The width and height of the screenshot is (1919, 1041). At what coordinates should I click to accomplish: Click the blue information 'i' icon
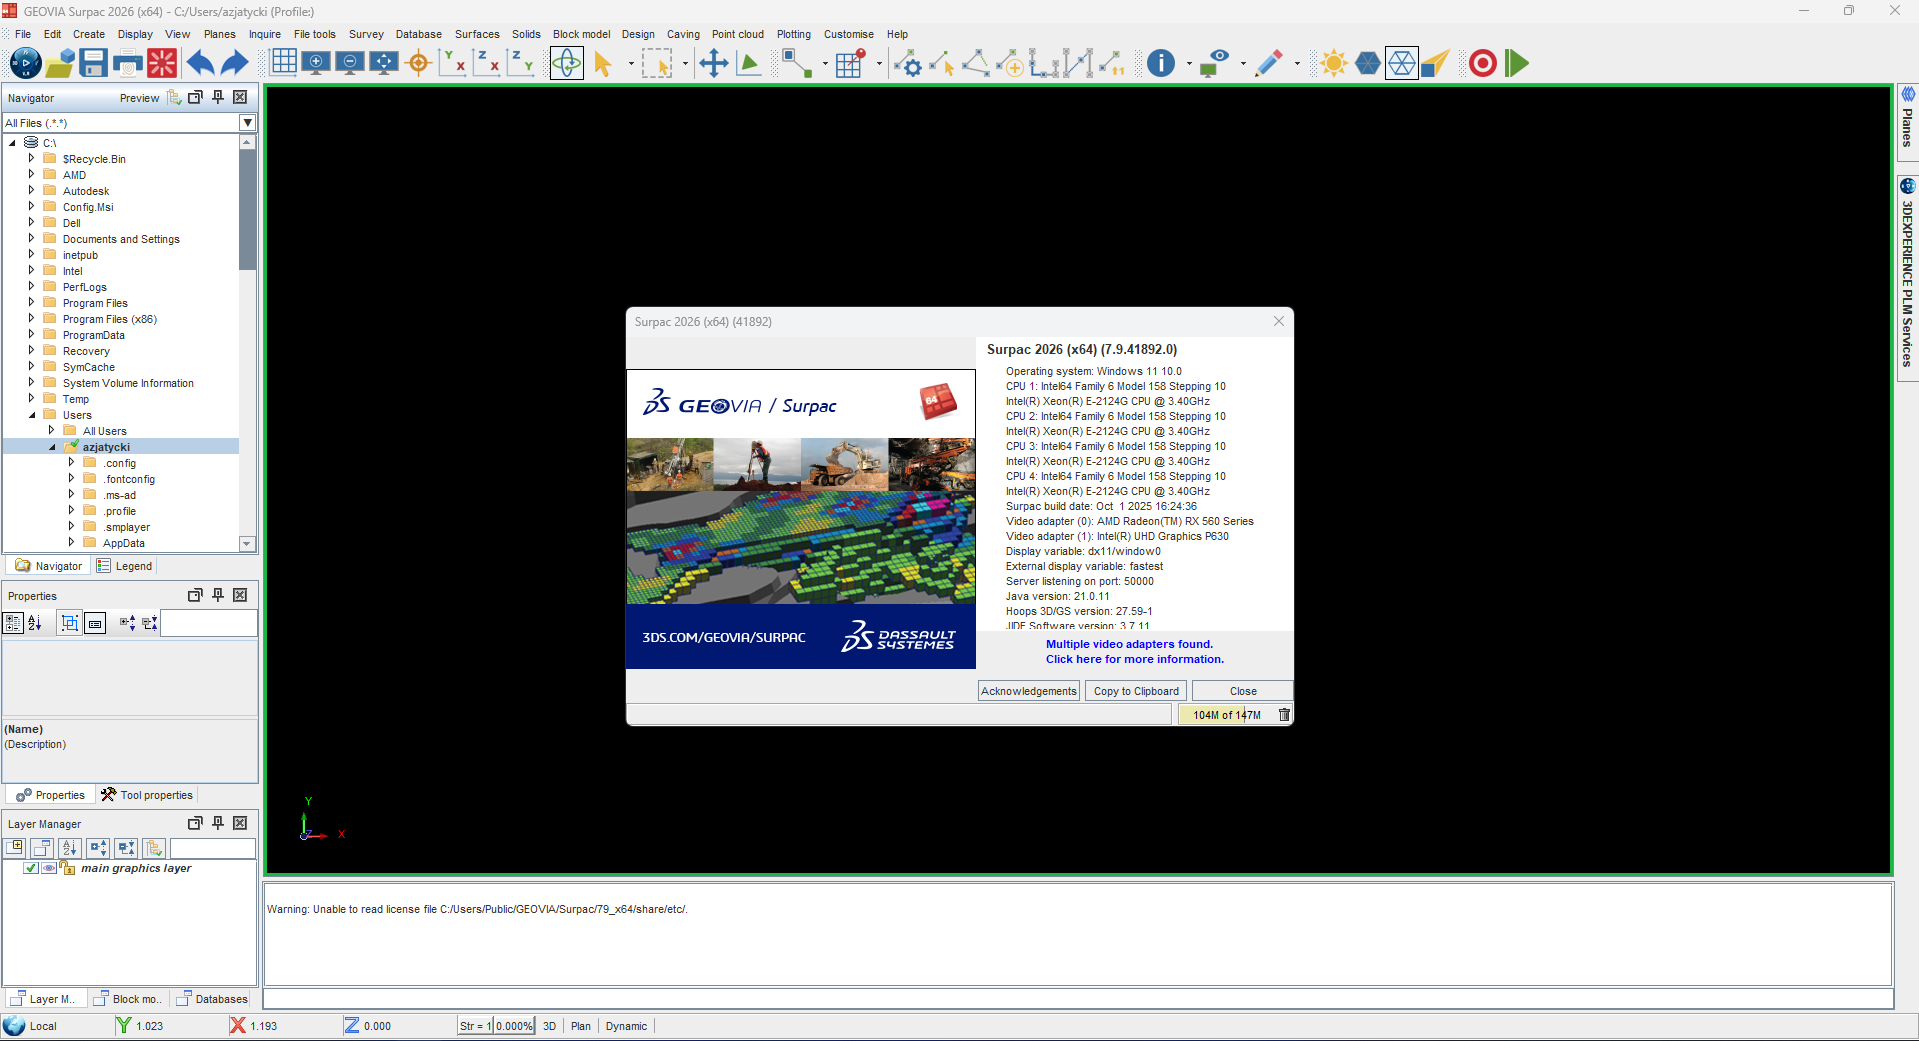click(1161, 63)
